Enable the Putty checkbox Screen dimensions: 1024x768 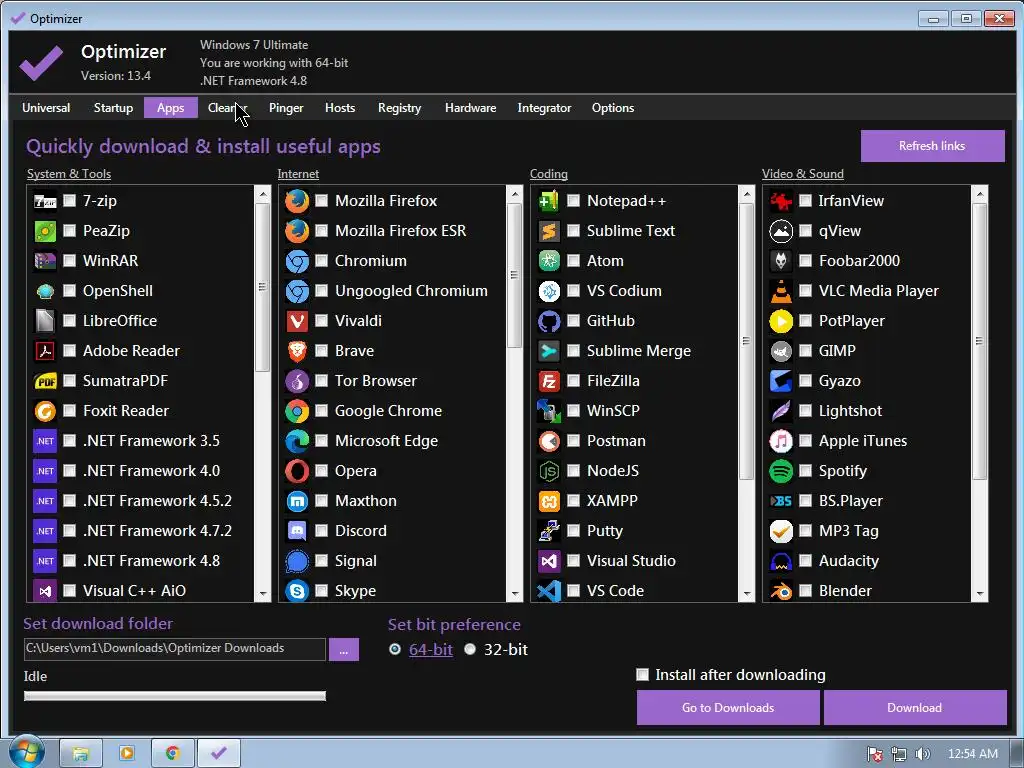[573, 530]
